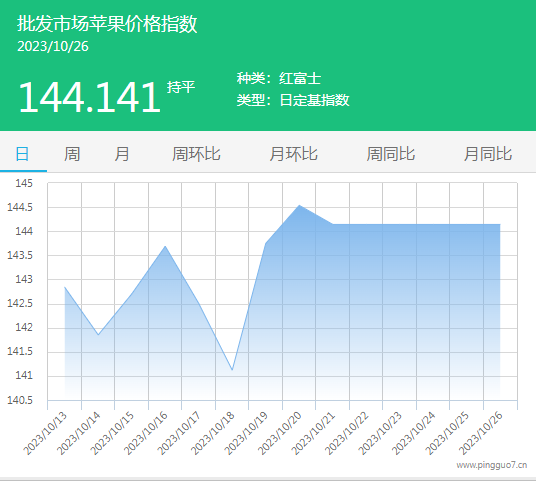The height and width of the screenshot is (481, 536).
Task: Click the chart low point at 2023/10/18
Action: point(232,370)
